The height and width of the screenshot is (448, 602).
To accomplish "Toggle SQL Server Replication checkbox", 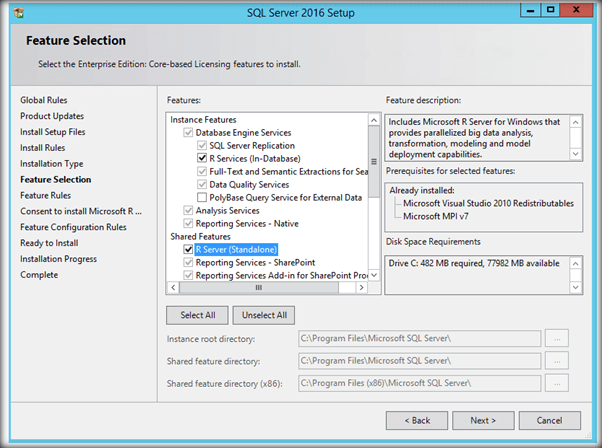I will 202,146.
